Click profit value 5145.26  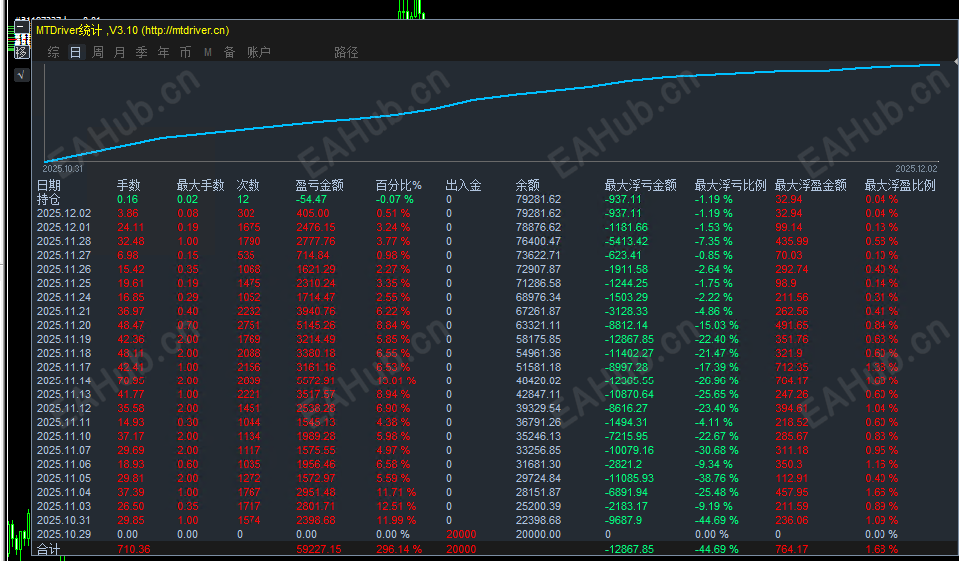tap(316, 325)
